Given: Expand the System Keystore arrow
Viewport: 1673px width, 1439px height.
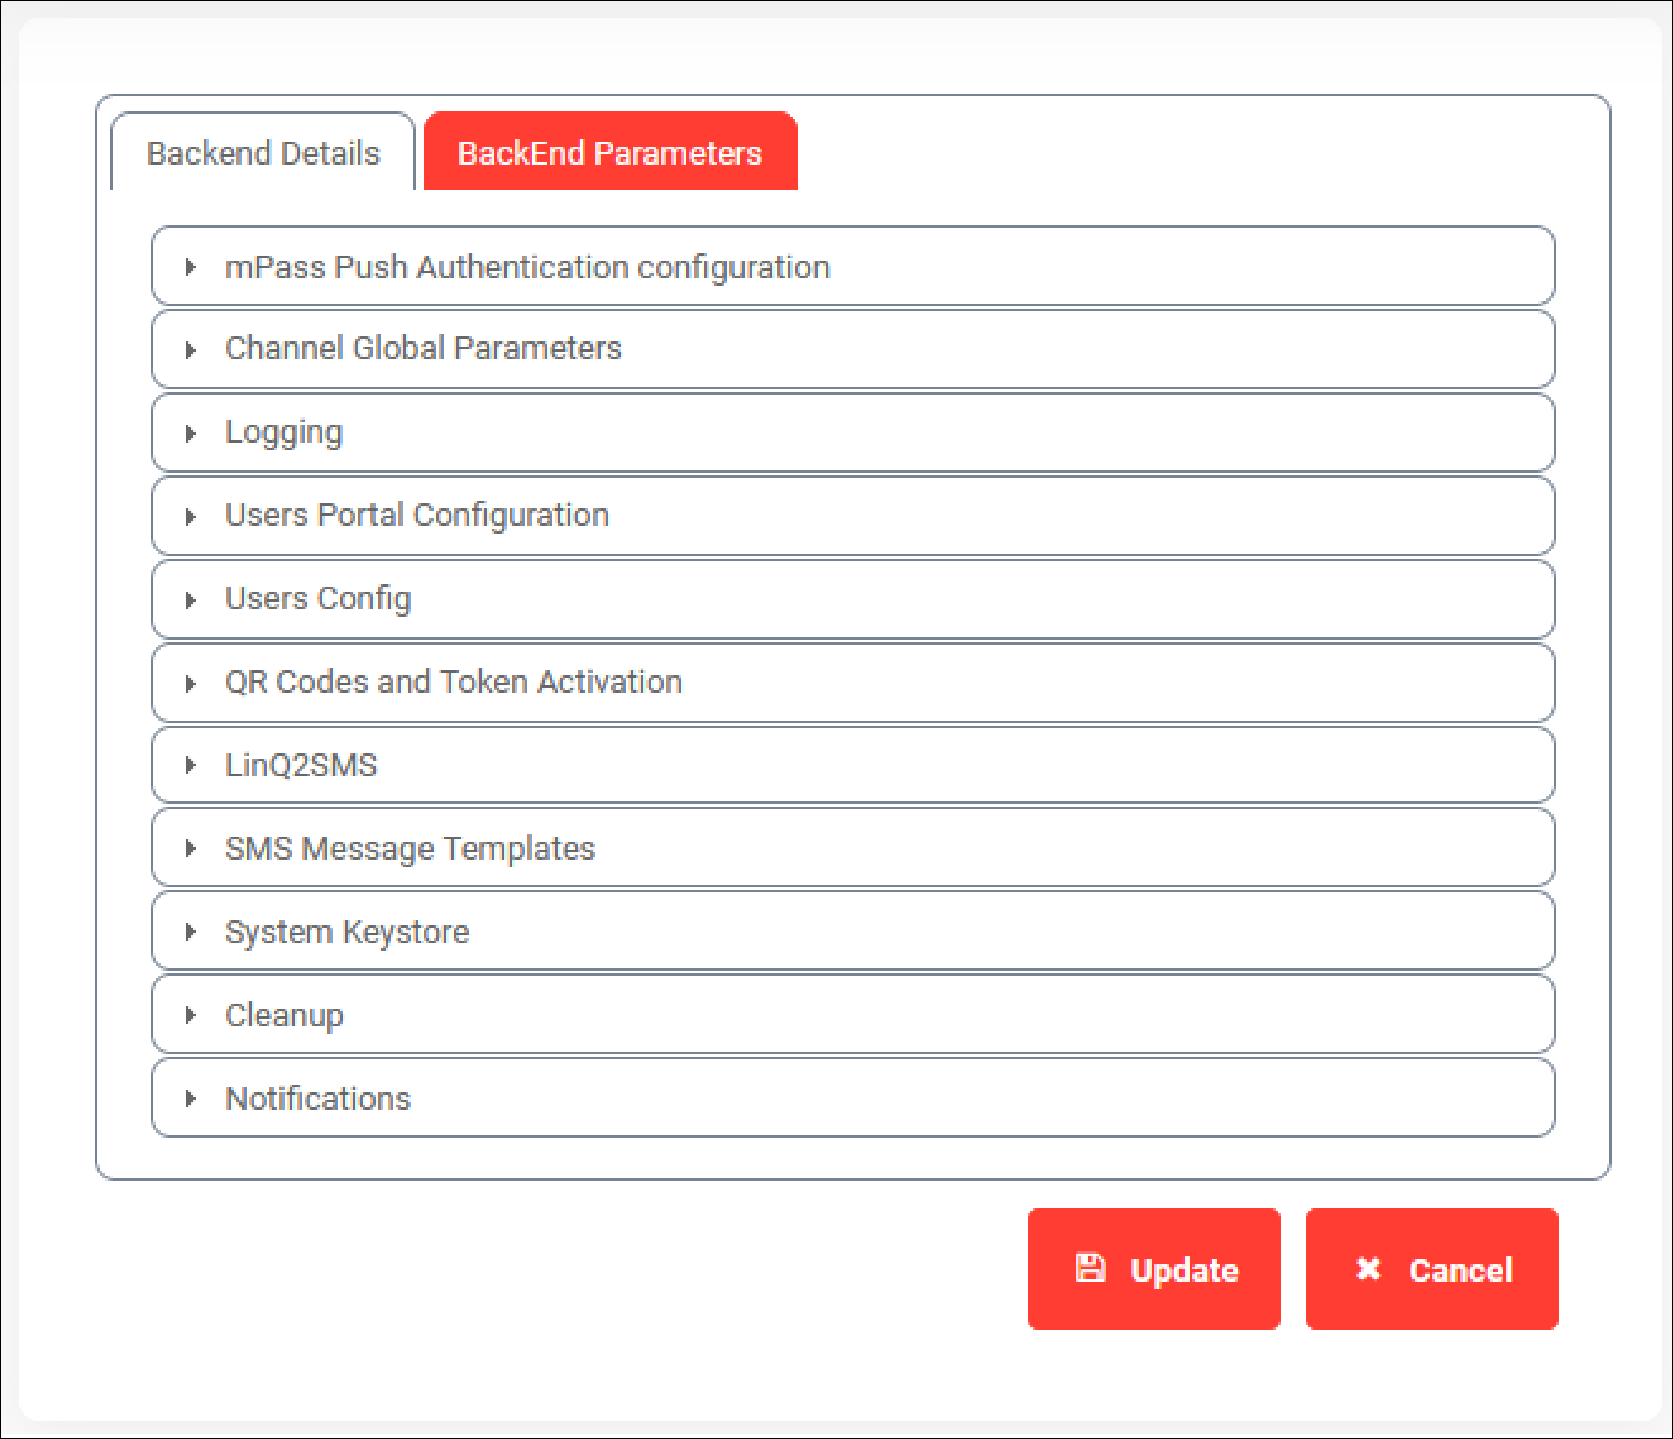Looking at the screenshot, I should click(190, 932).
